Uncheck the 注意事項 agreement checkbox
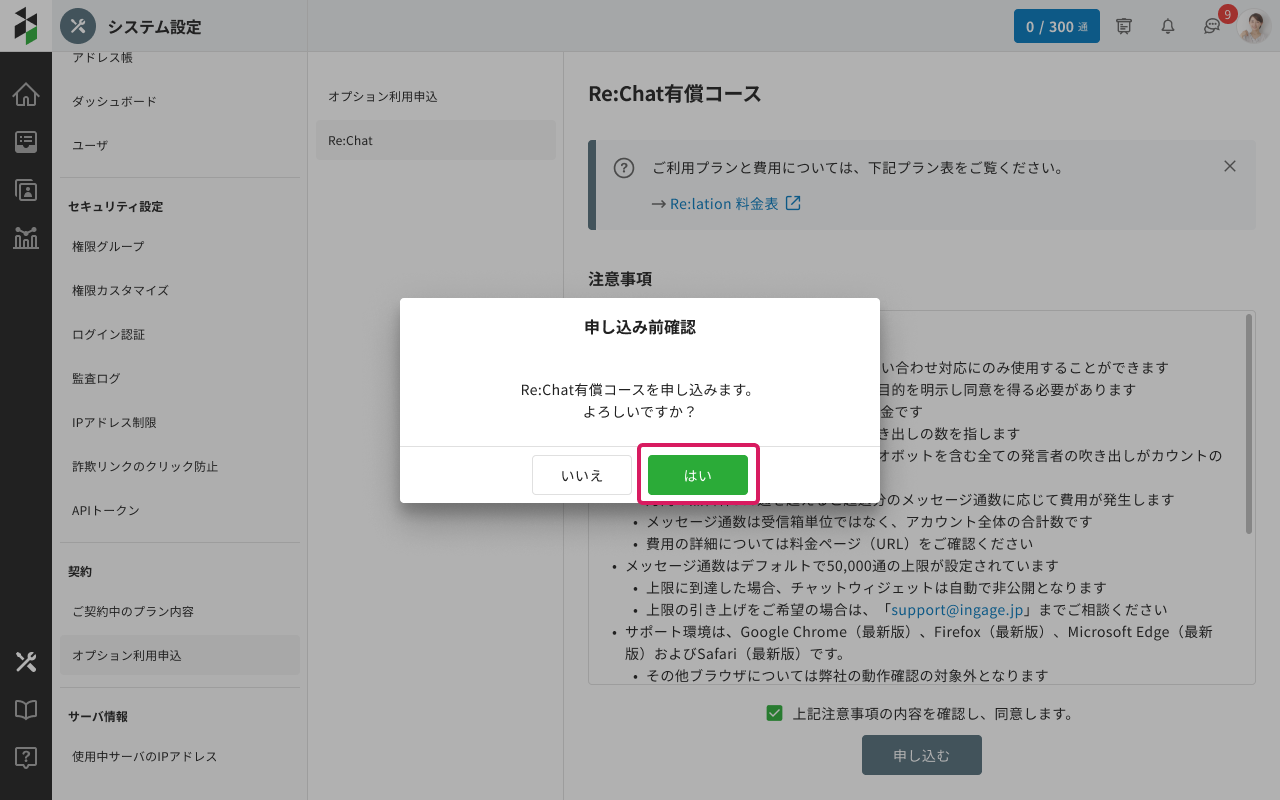The height and width of the screenshot is (800, 1280). 774,713
